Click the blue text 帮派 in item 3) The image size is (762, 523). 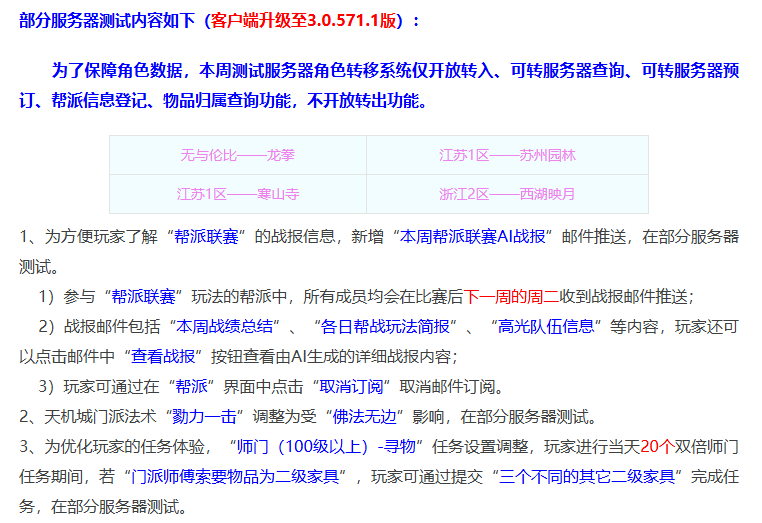191,387
